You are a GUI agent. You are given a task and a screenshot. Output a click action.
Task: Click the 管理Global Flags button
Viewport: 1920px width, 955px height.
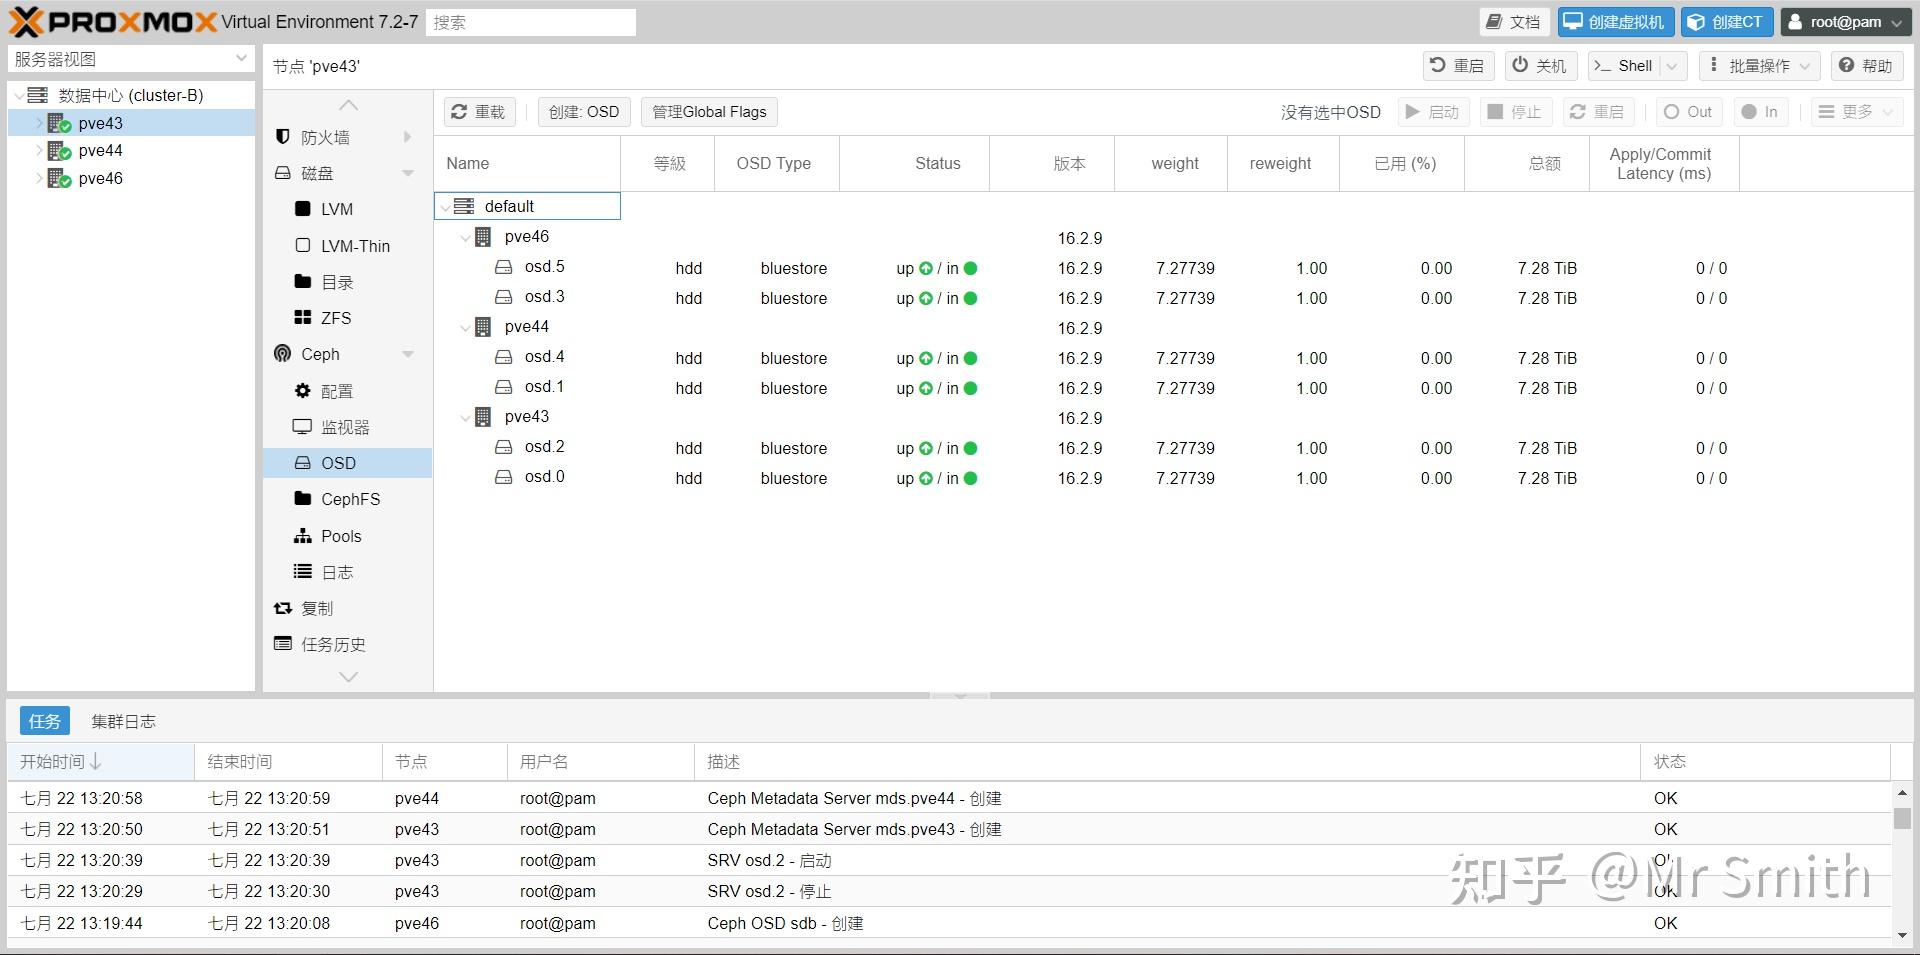click(709, 112)
